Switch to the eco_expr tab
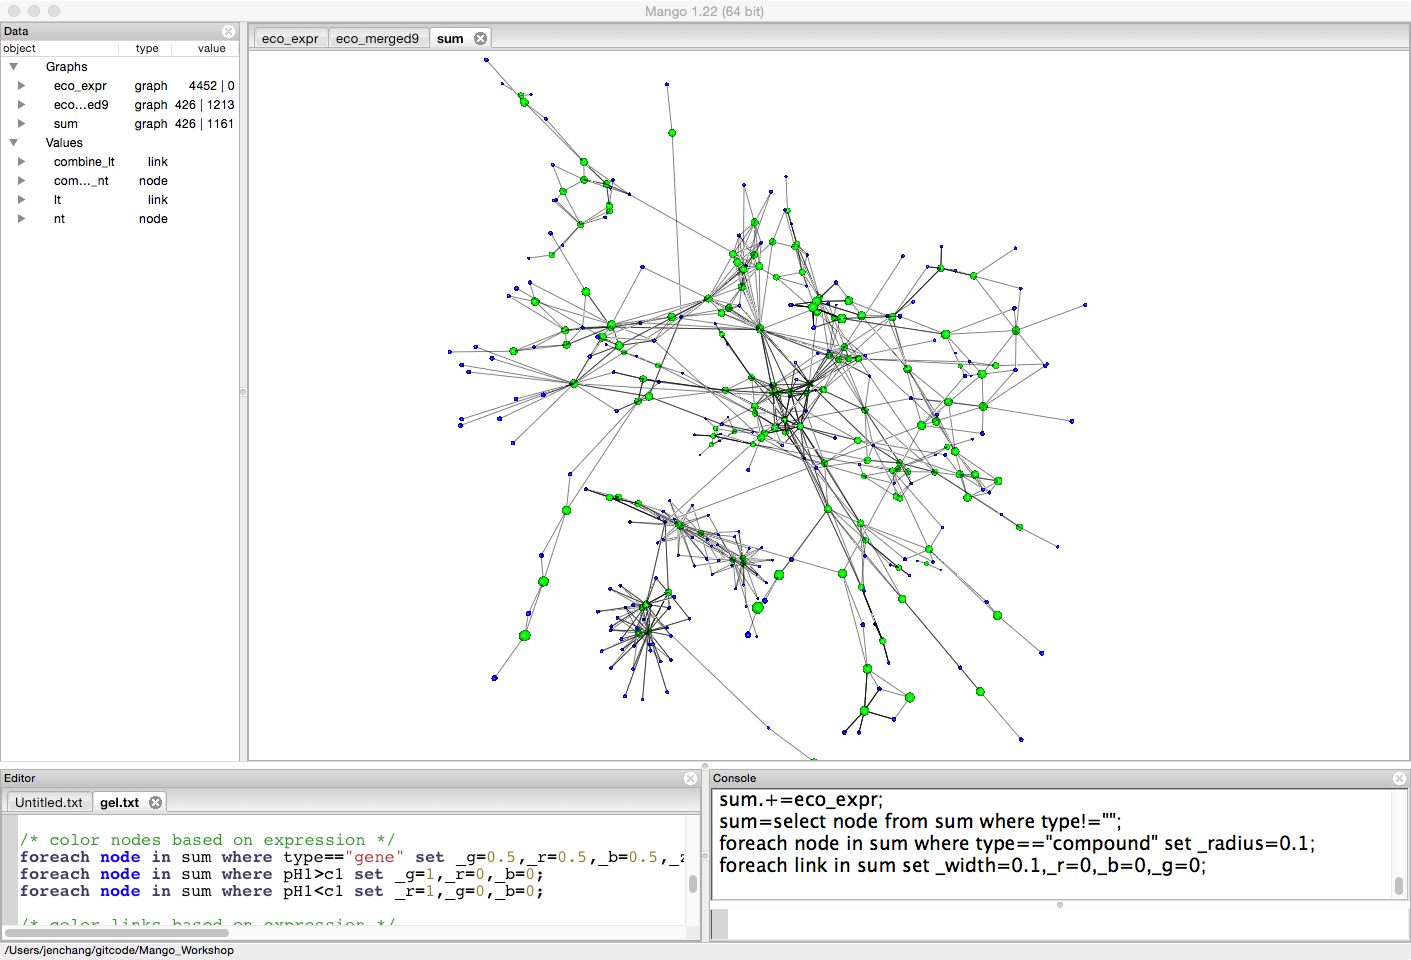 (x=290, y=38)
